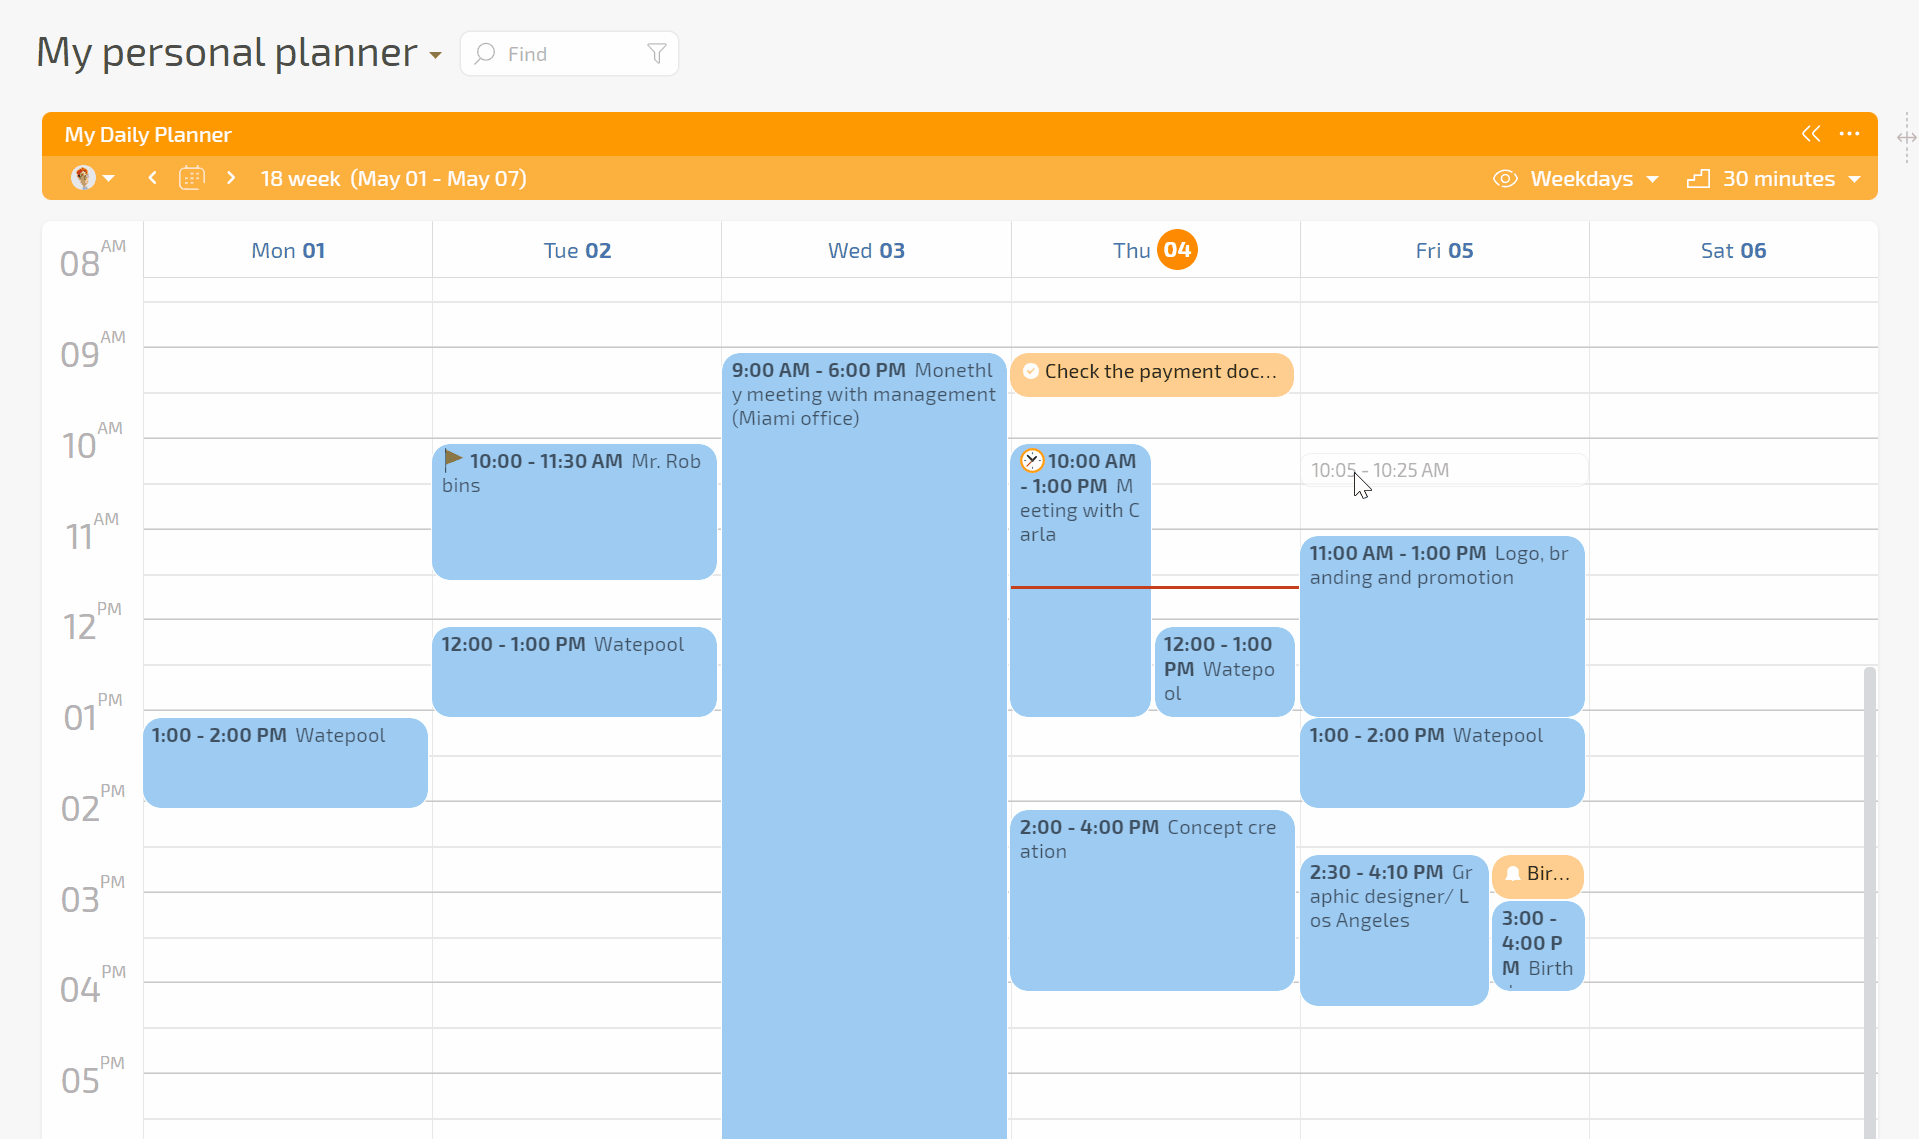The height and width of the screenshot is (1139, 1919).
Task: Click the bell icon on Bir... reminder
Action: 1513,874
